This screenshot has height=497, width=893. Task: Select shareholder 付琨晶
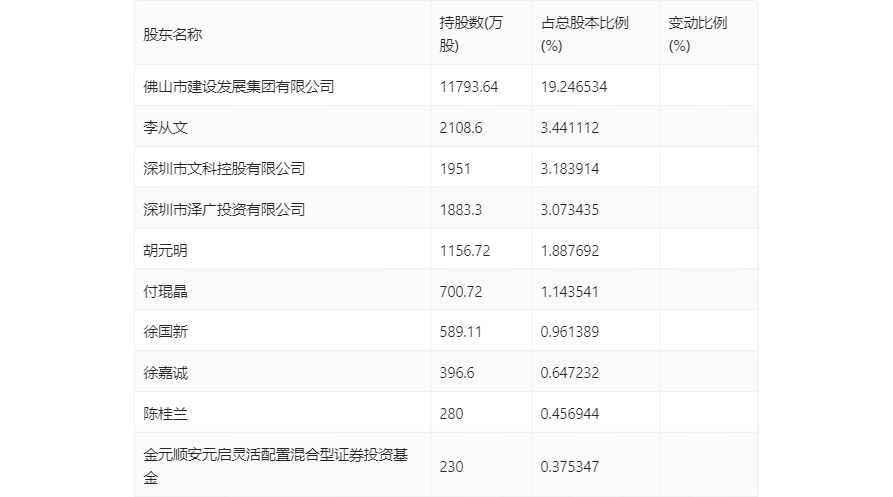coord(165,291)
